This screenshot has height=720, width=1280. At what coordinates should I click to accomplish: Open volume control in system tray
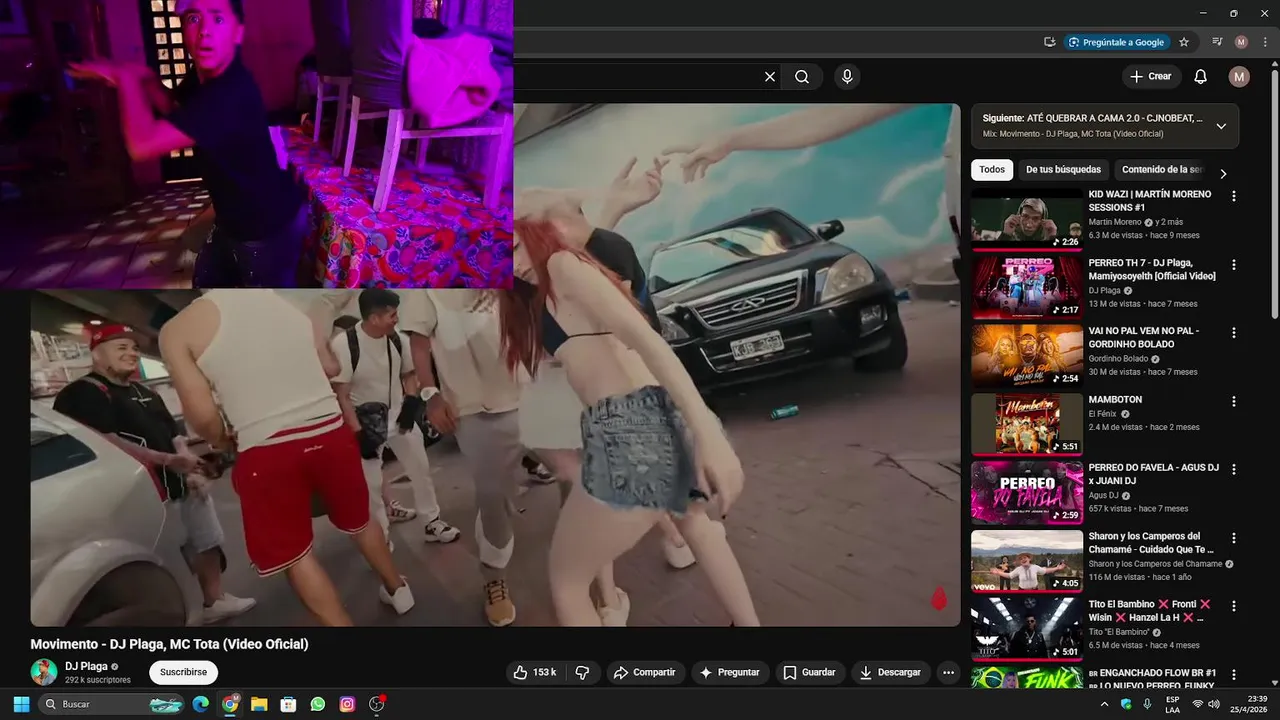tap(1214, 704)
